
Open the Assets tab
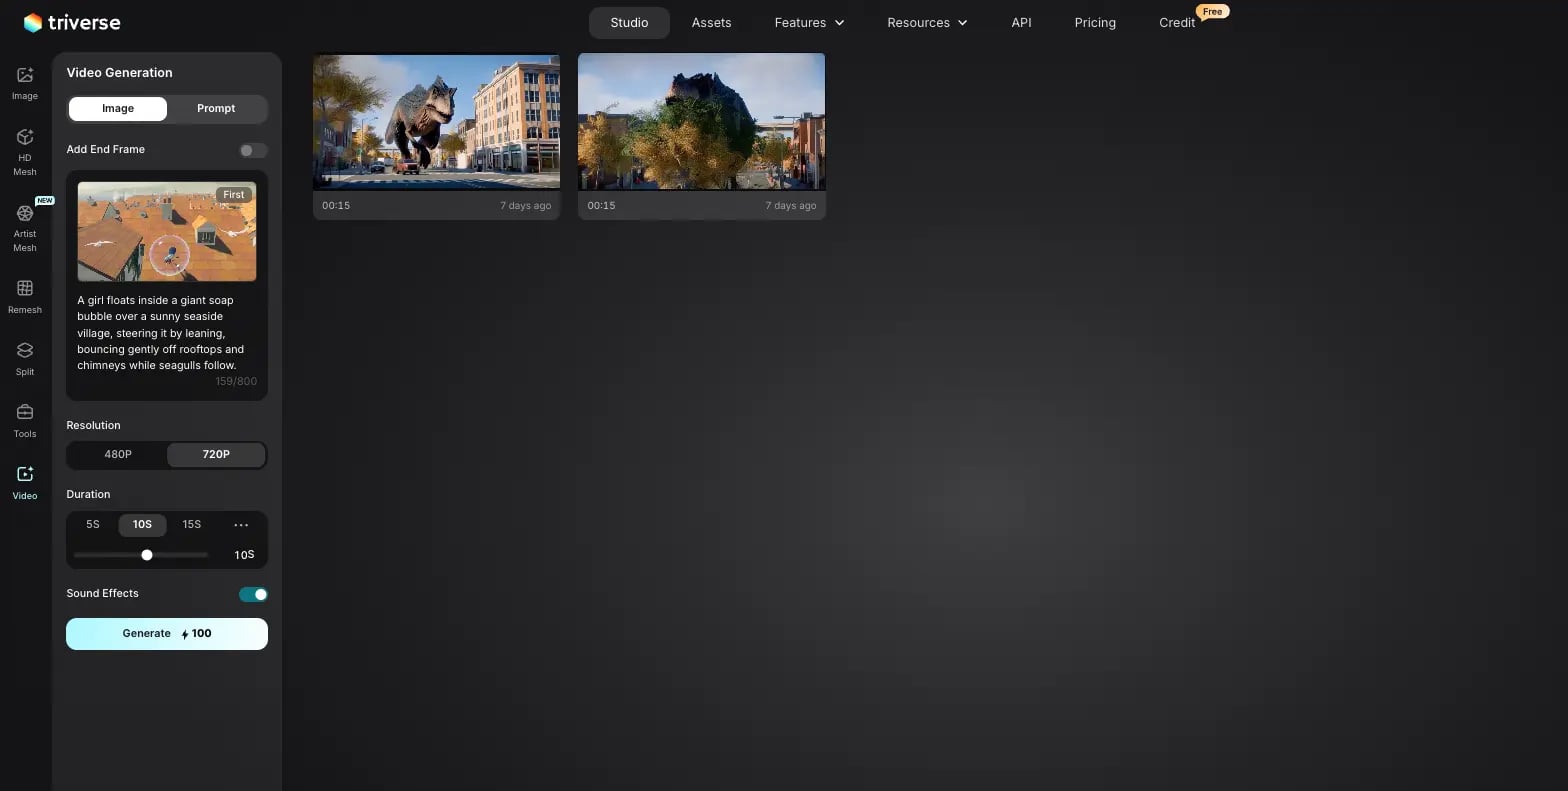711,22
